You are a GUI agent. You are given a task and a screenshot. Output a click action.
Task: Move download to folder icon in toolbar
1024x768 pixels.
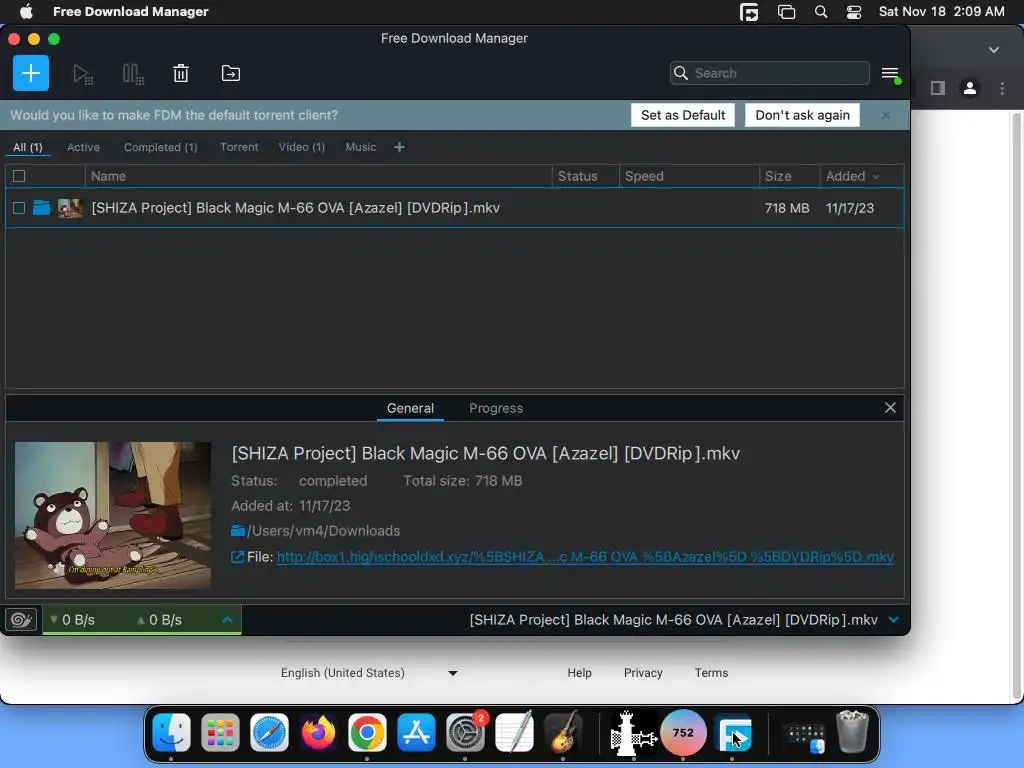[231, 73]
